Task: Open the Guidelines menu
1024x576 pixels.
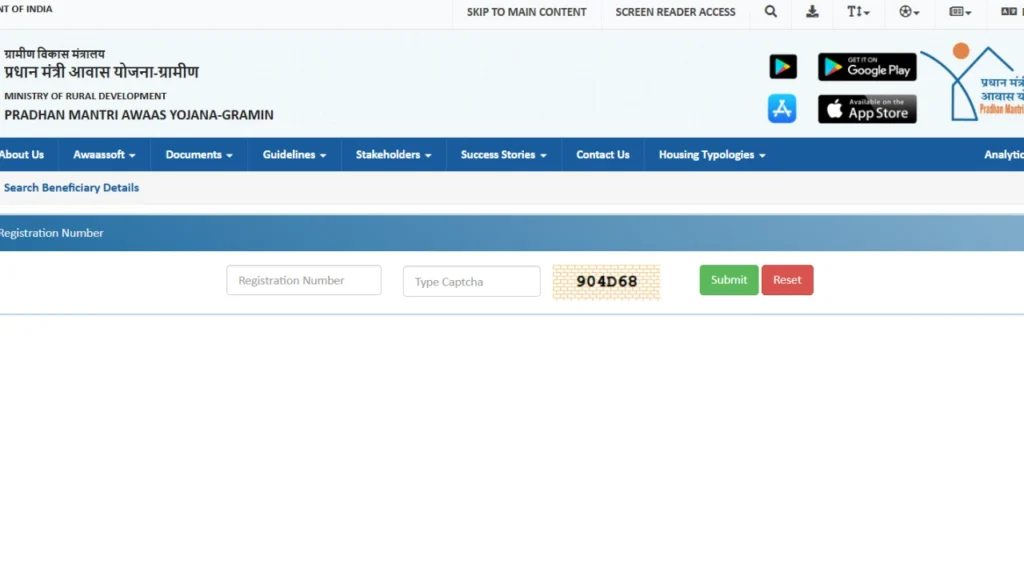Action: click(x=294, y=155)
